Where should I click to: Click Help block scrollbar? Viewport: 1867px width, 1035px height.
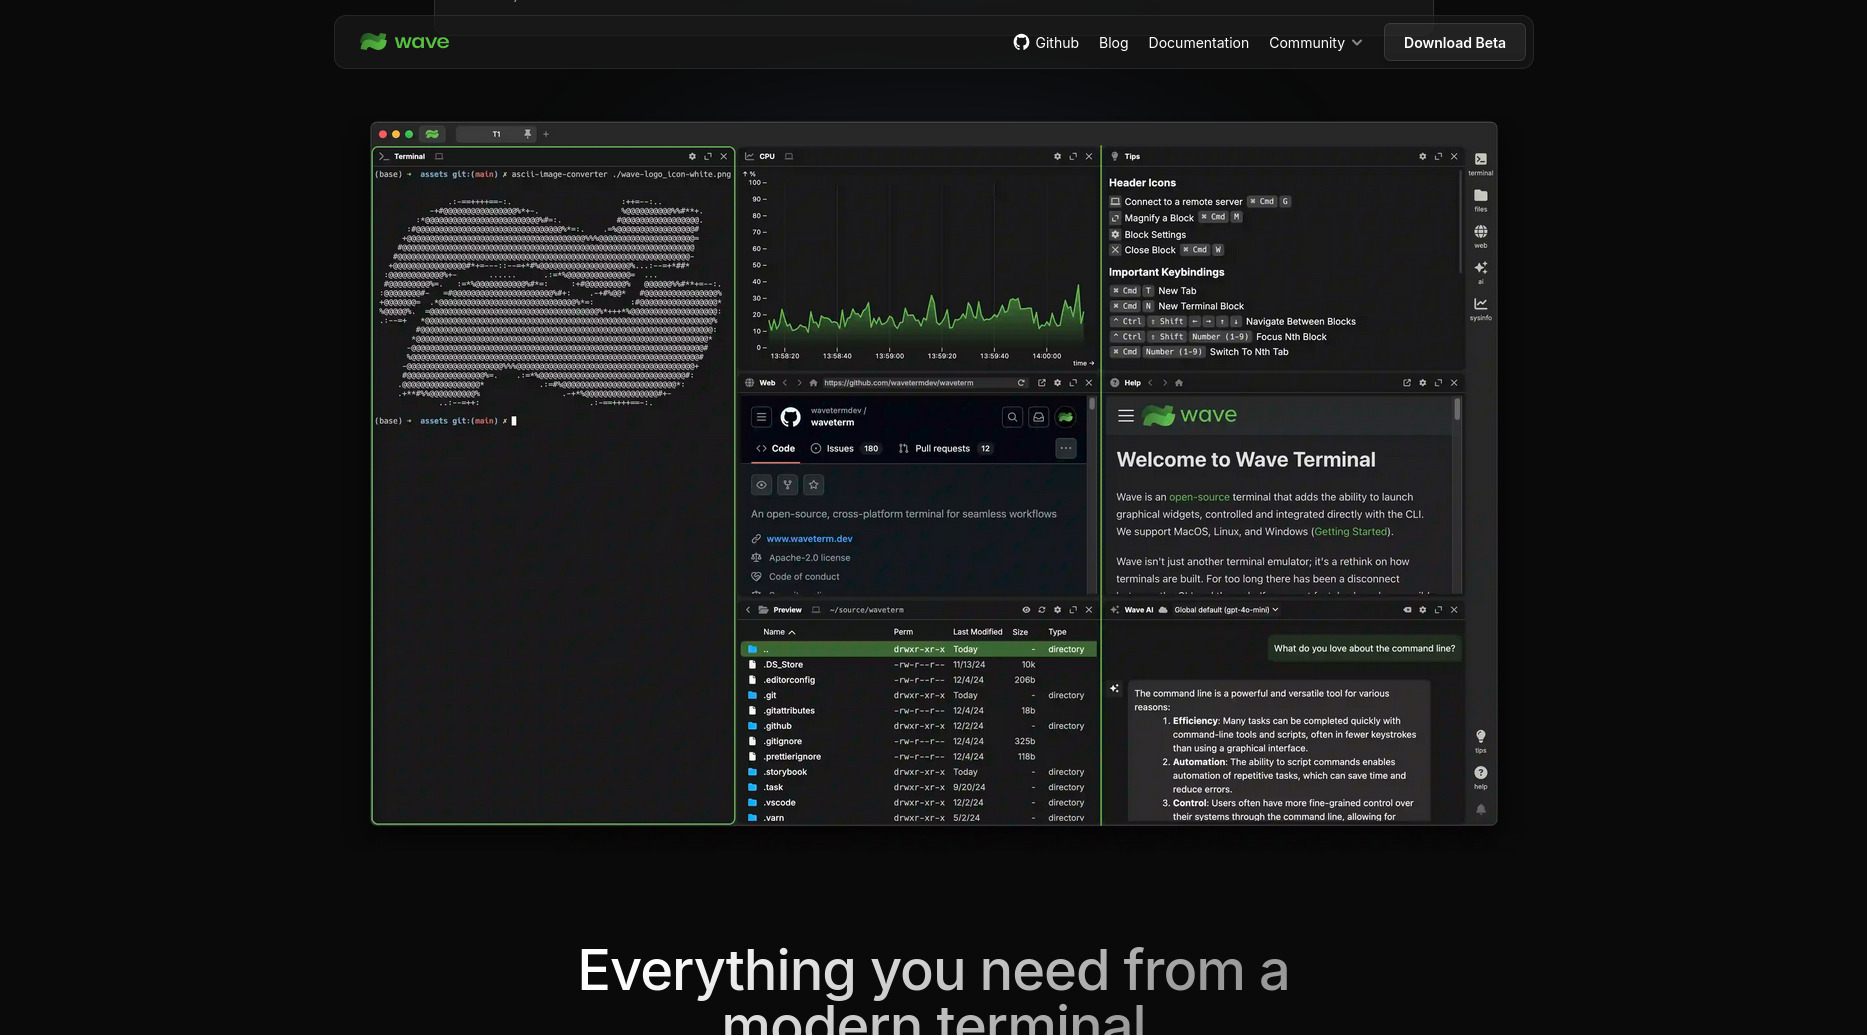click(x=1457, y=409)
